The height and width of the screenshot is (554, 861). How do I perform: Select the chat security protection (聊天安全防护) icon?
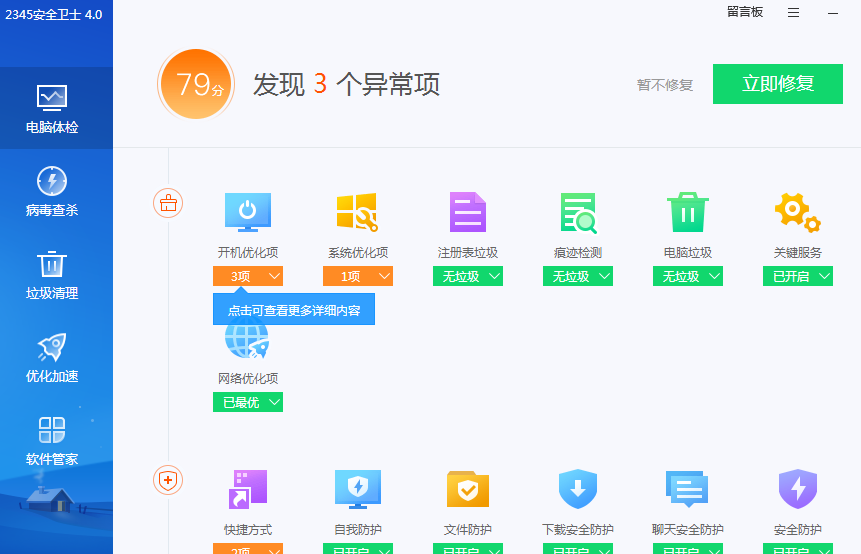687,489
